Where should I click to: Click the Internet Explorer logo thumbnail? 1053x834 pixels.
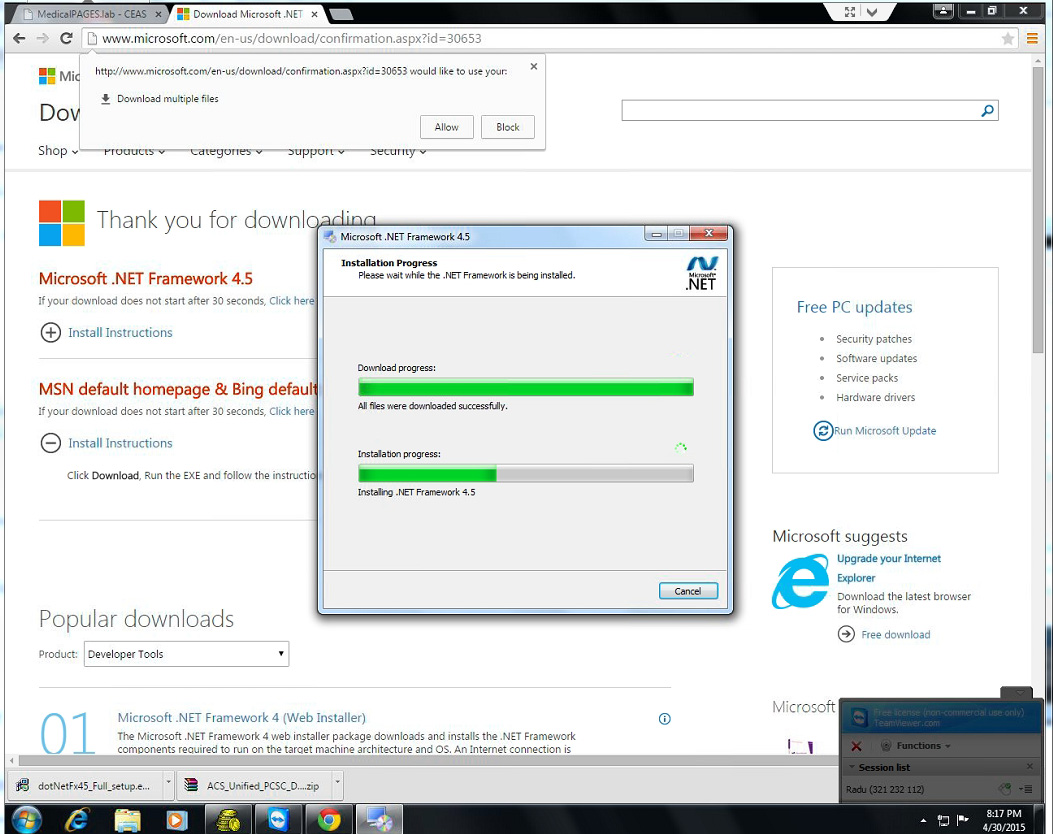(800, 582)
